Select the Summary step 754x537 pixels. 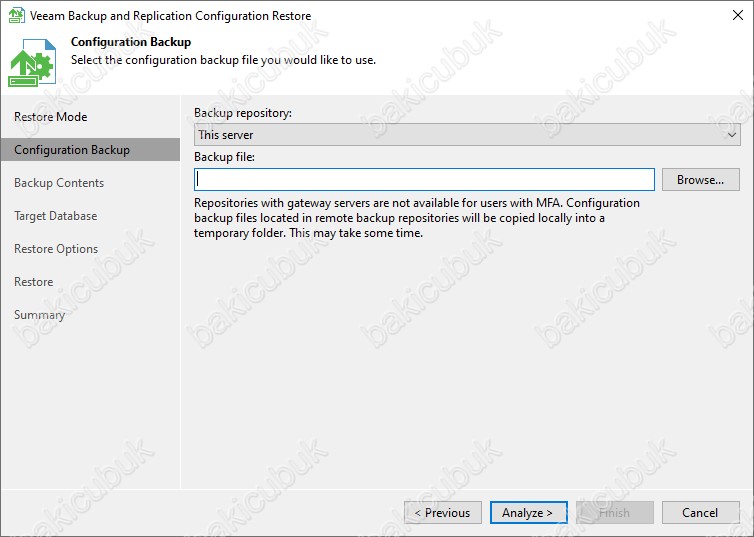(x=39, y=315)
